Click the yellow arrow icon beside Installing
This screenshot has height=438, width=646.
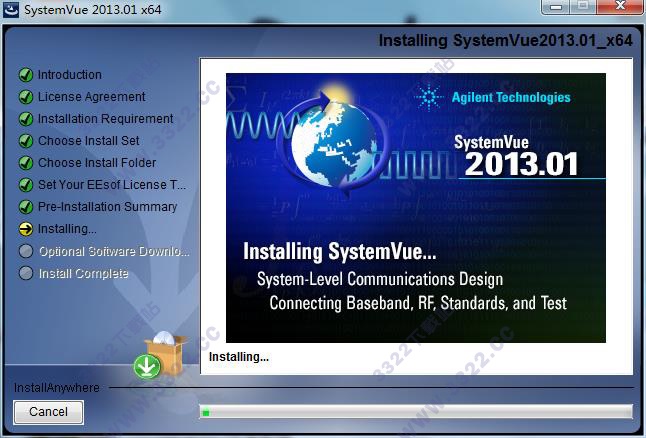[x=26, y=229]
